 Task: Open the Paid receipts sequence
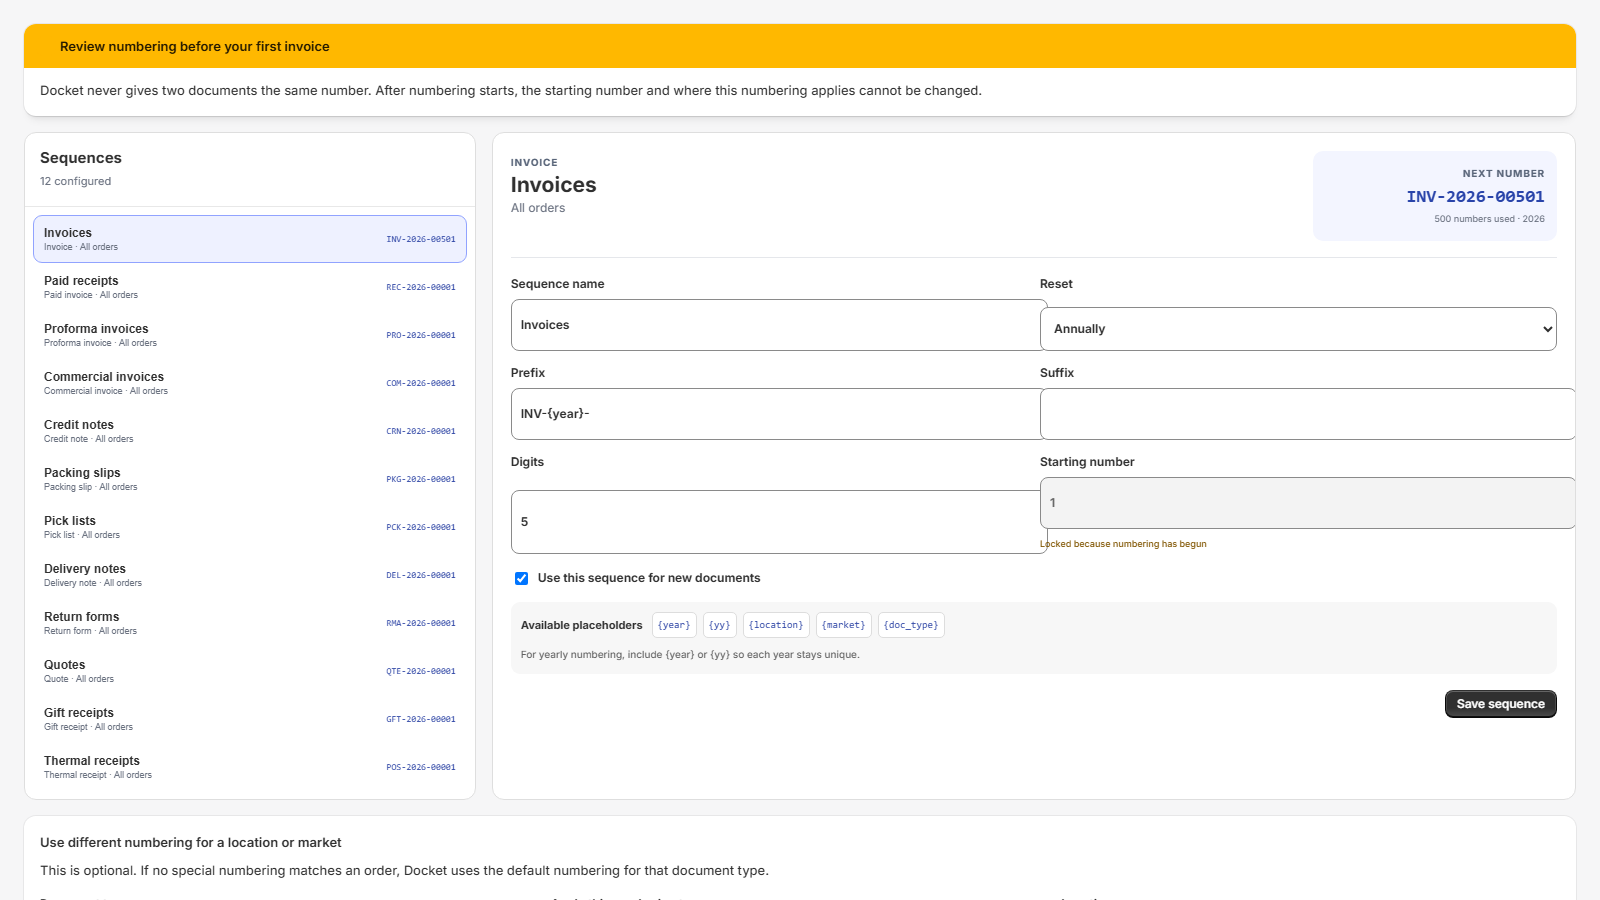250,287
